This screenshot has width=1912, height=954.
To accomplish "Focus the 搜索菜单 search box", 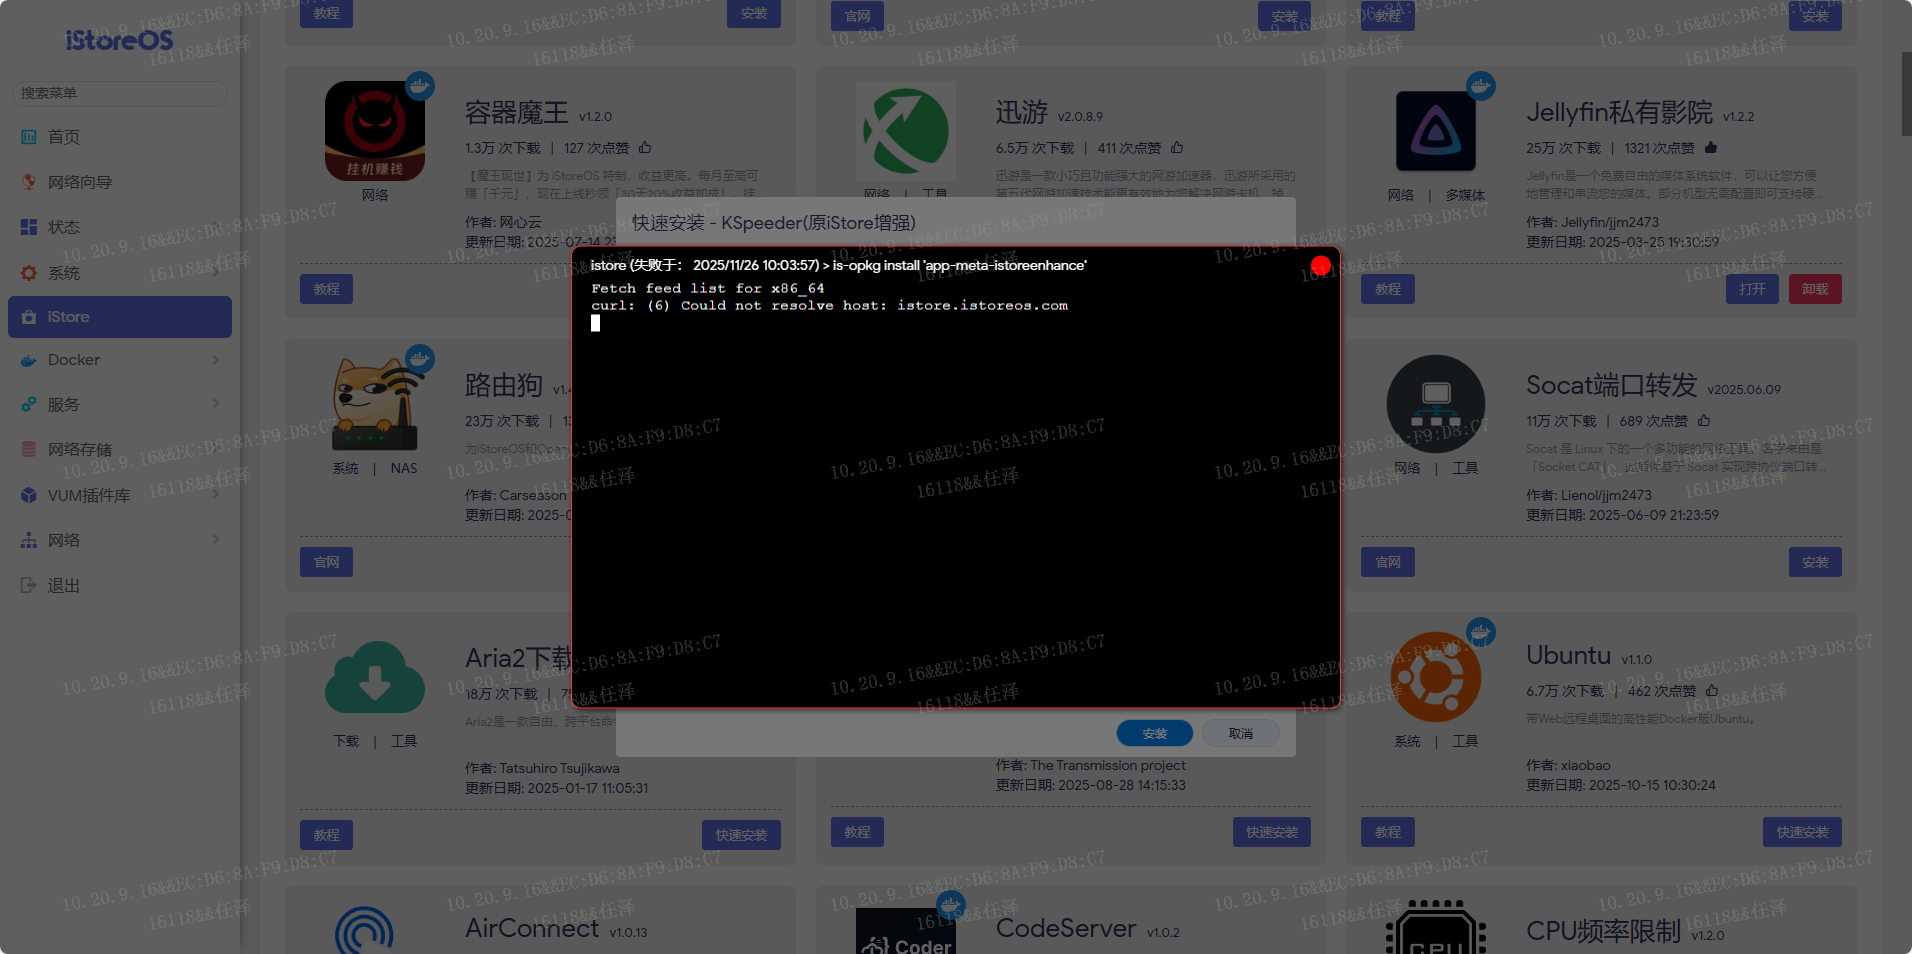I will (x=120, y=93).
